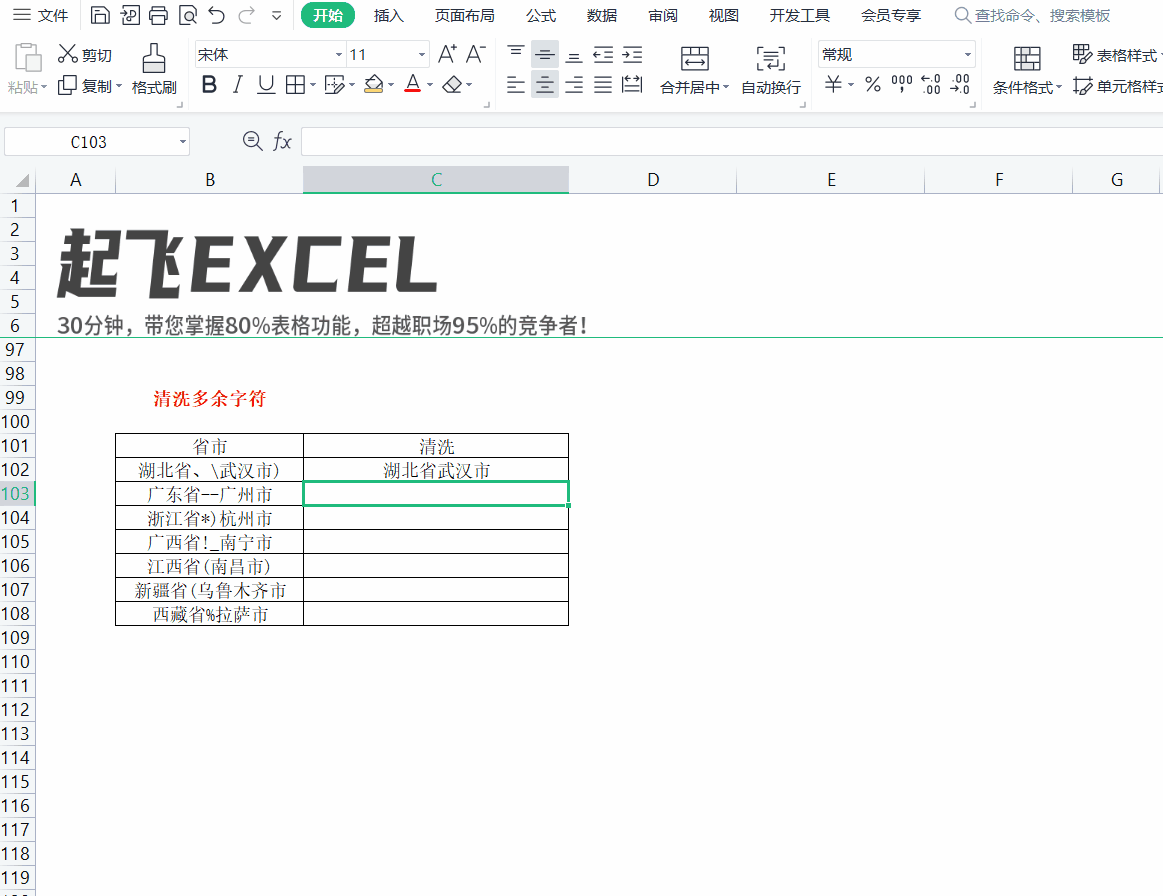Click the fx insert function icon

(282, 141)
